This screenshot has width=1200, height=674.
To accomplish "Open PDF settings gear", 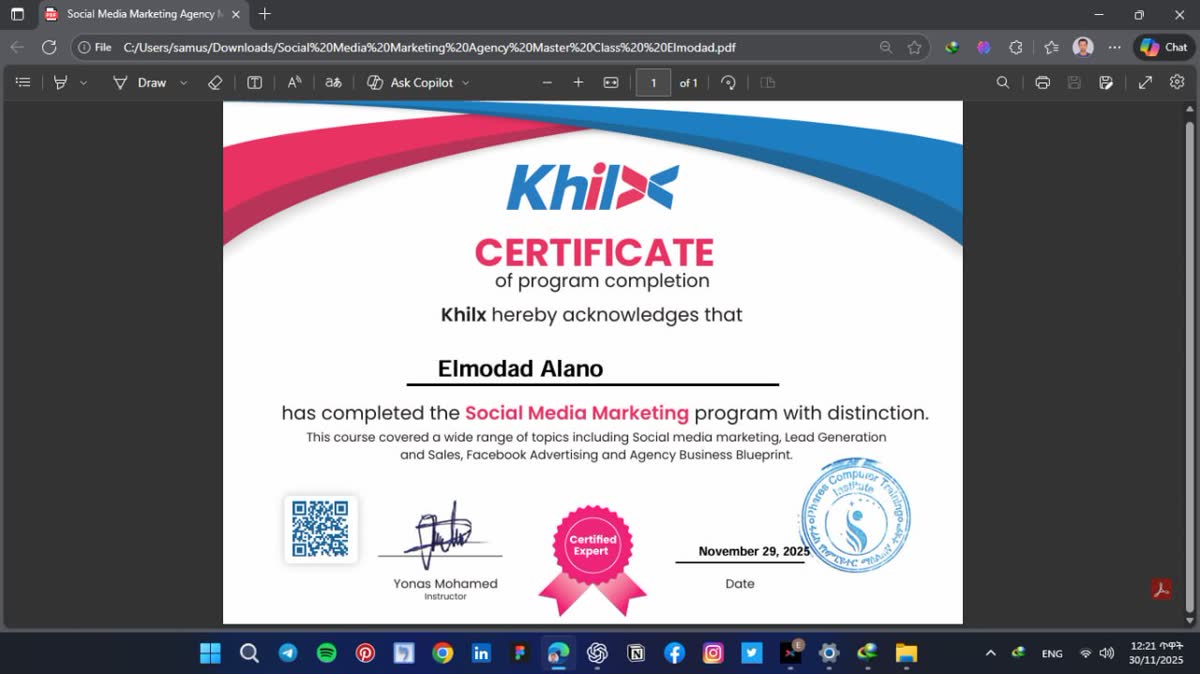I will coord(1177,83).
